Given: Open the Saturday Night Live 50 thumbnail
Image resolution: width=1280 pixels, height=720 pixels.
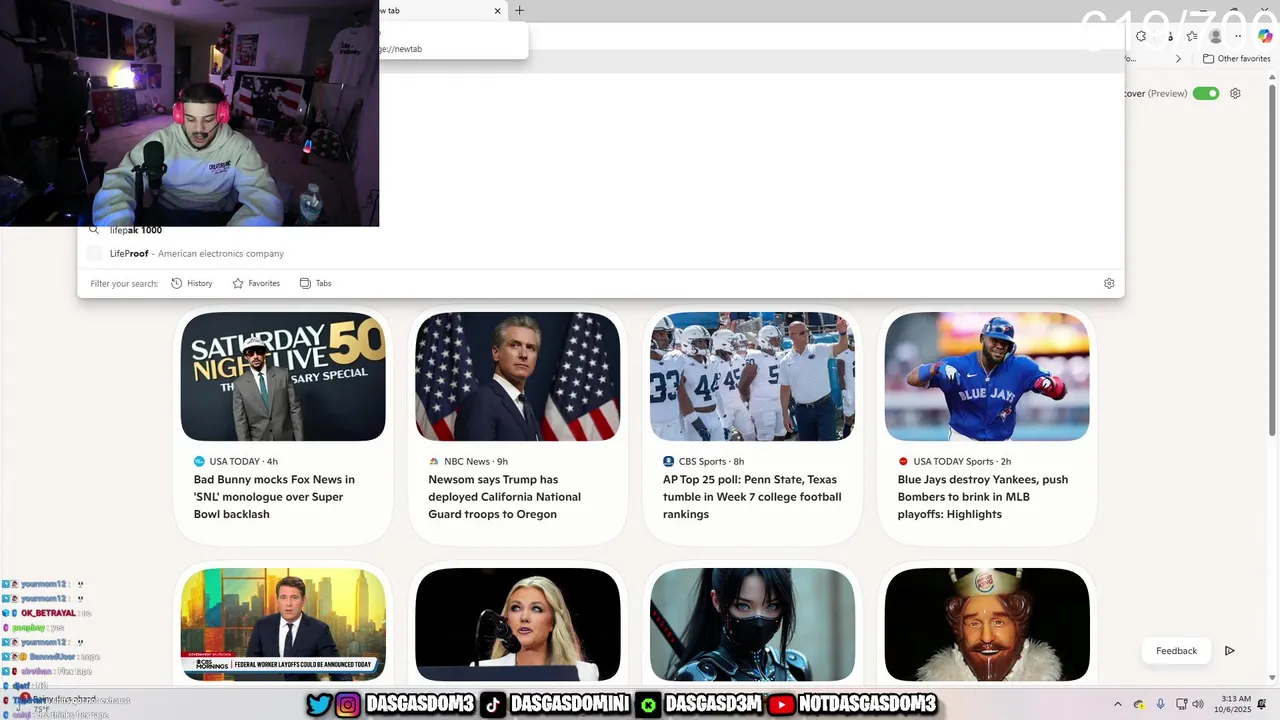Looking at the screenshot, I should (283, 376).
